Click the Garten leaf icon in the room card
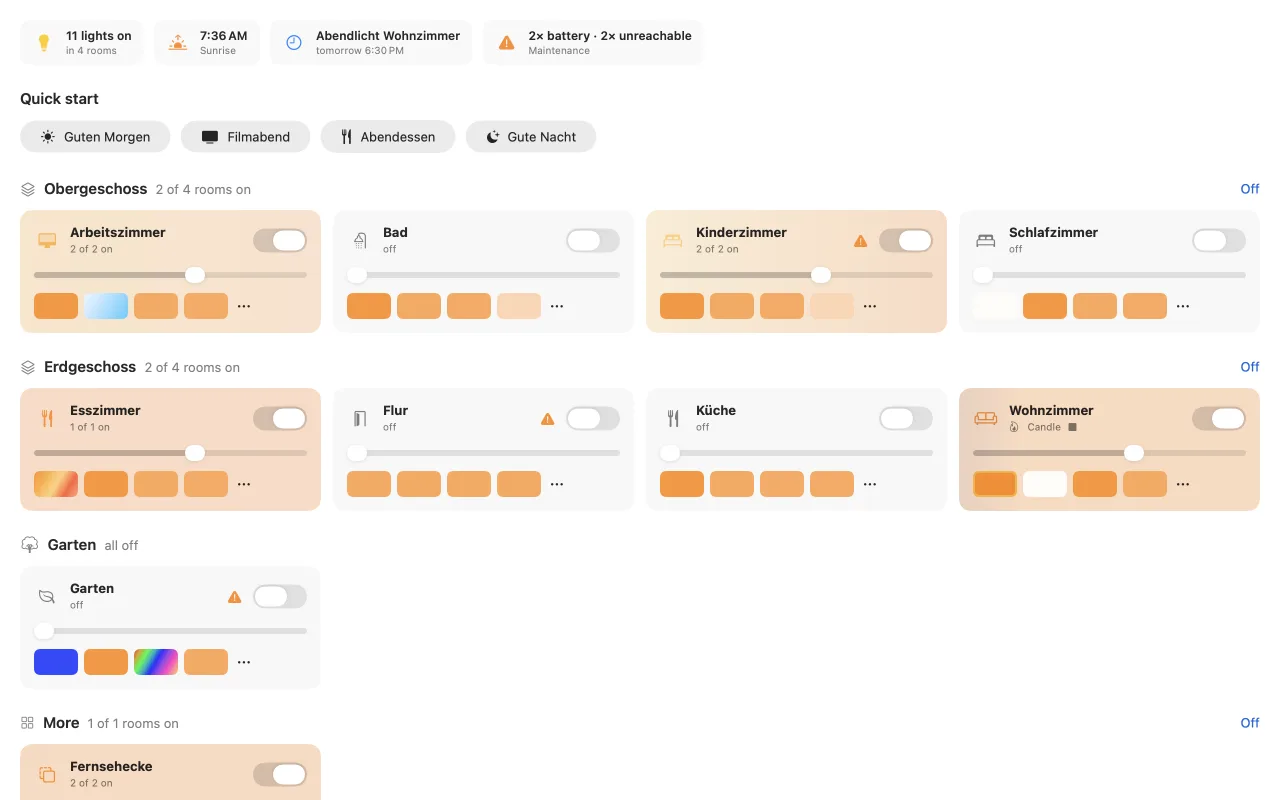This screenshot has height=800, width=1280. coord(47,596)
